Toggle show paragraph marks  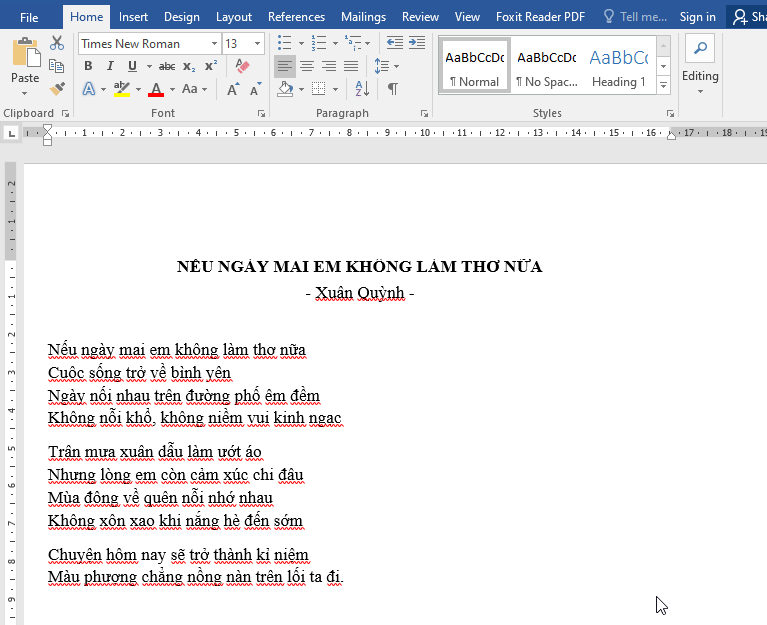click(393, 89)
